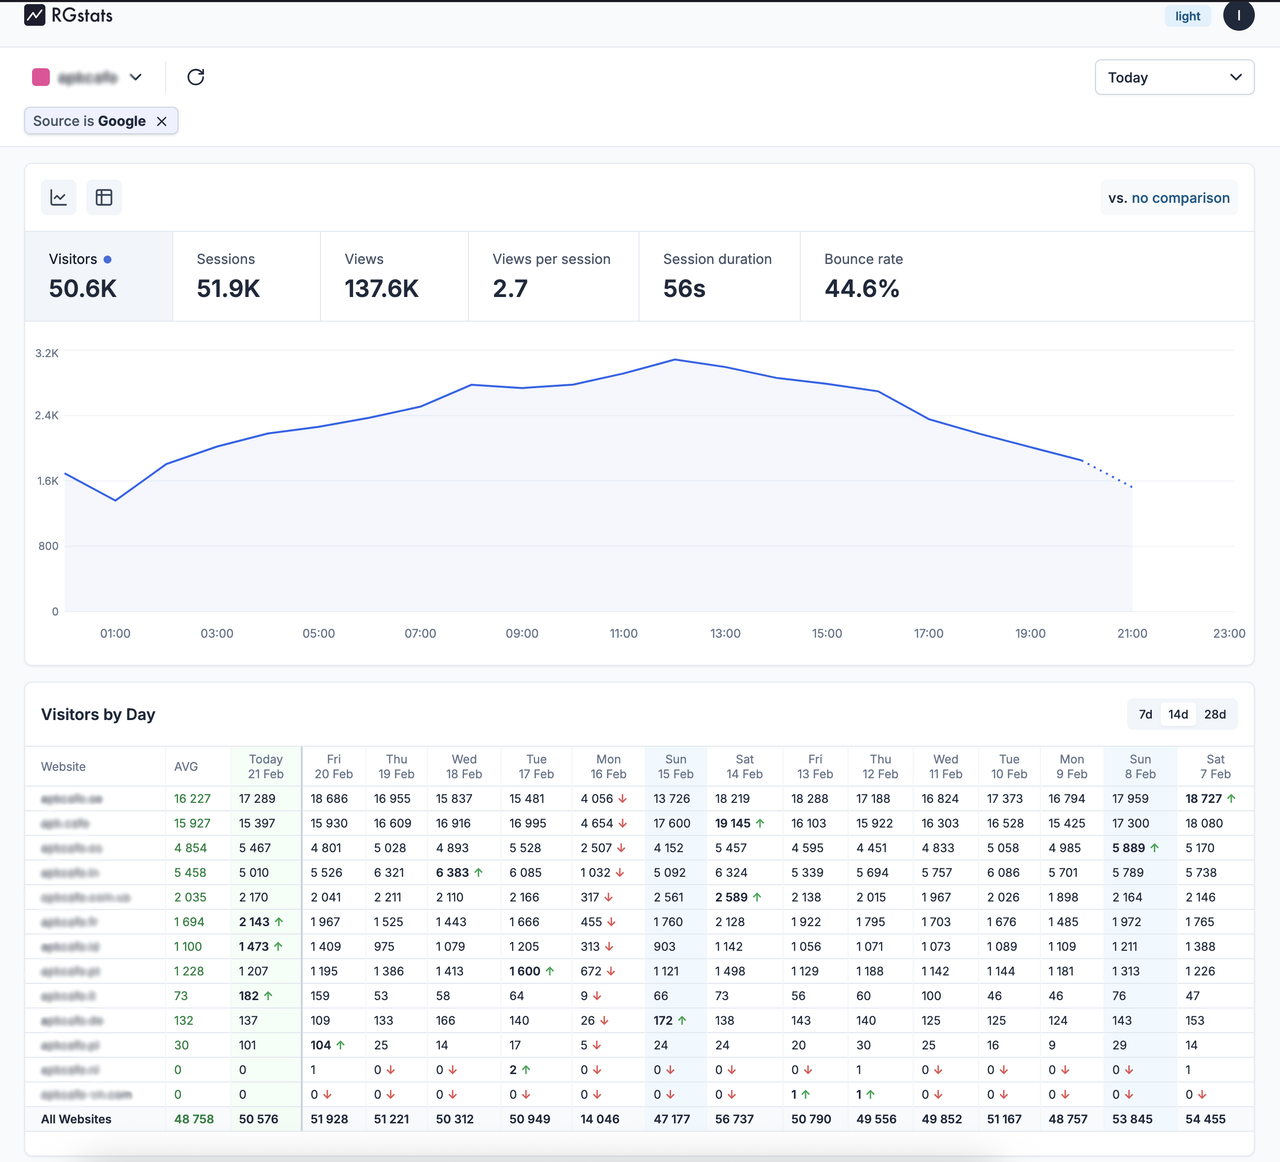1280x1162 pixels.
Task: Open the profile avatar in the top right
Action: point(1238,15)
